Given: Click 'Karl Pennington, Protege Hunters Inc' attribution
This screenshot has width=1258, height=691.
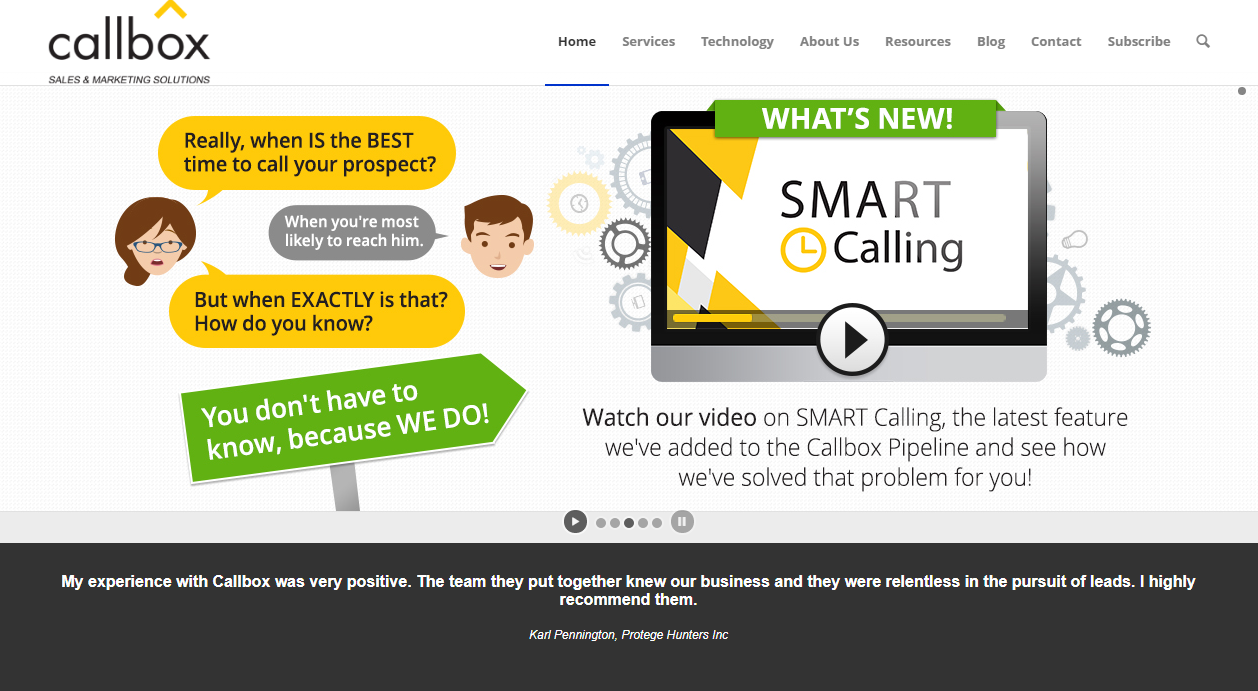Looking at the screenshot, I should pyautogui.click(x=628, y=635).
